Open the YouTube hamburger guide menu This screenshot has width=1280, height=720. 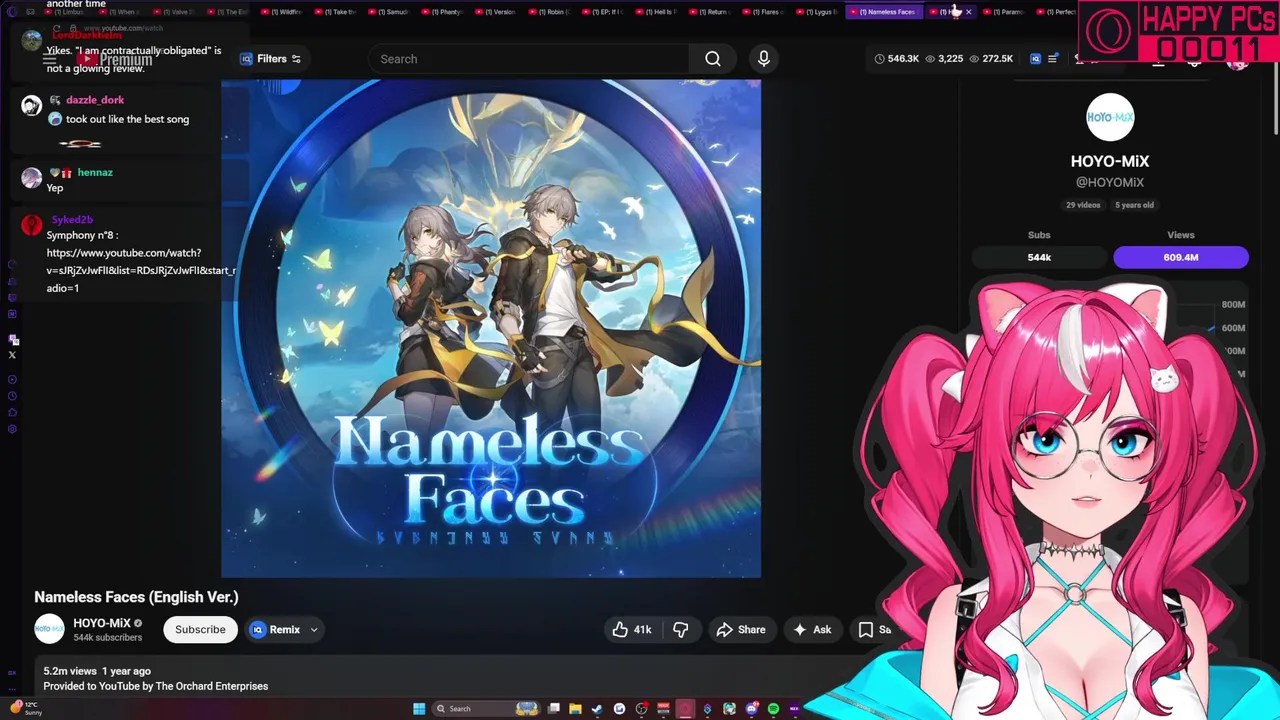[49, 60]
